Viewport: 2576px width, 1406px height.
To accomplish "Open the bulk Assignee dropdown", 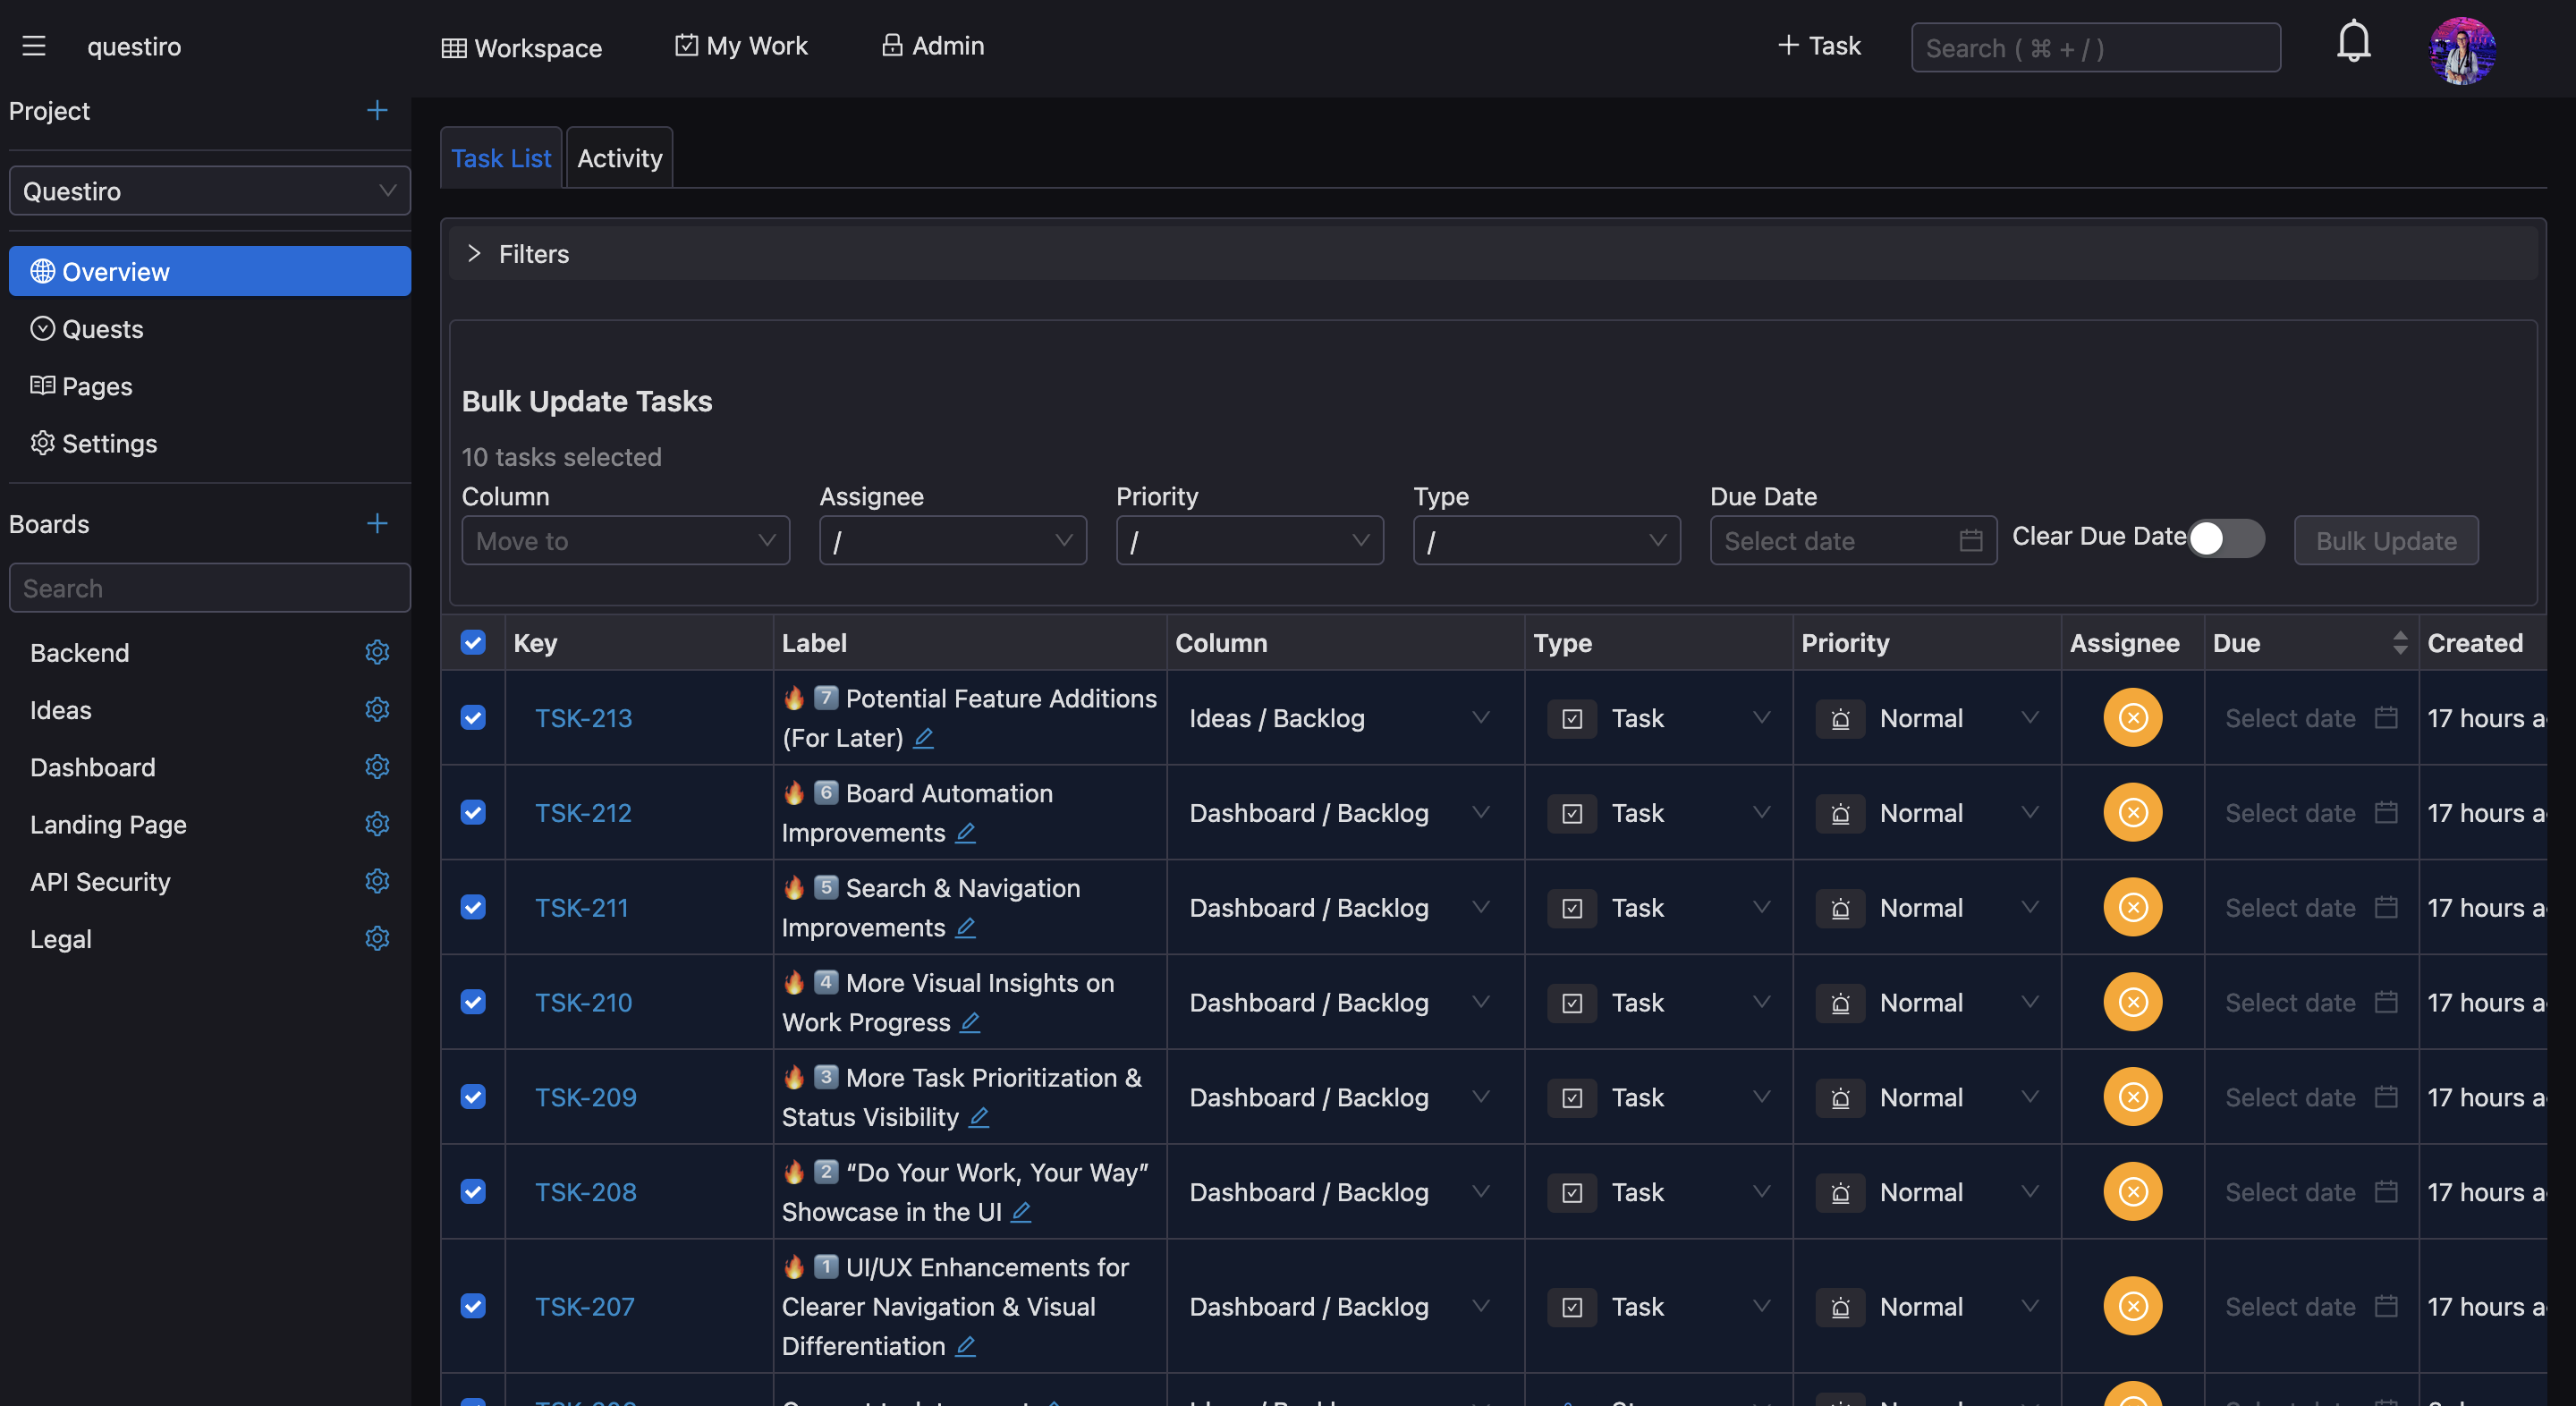I will pyautogui.click(x=953, y=541).
